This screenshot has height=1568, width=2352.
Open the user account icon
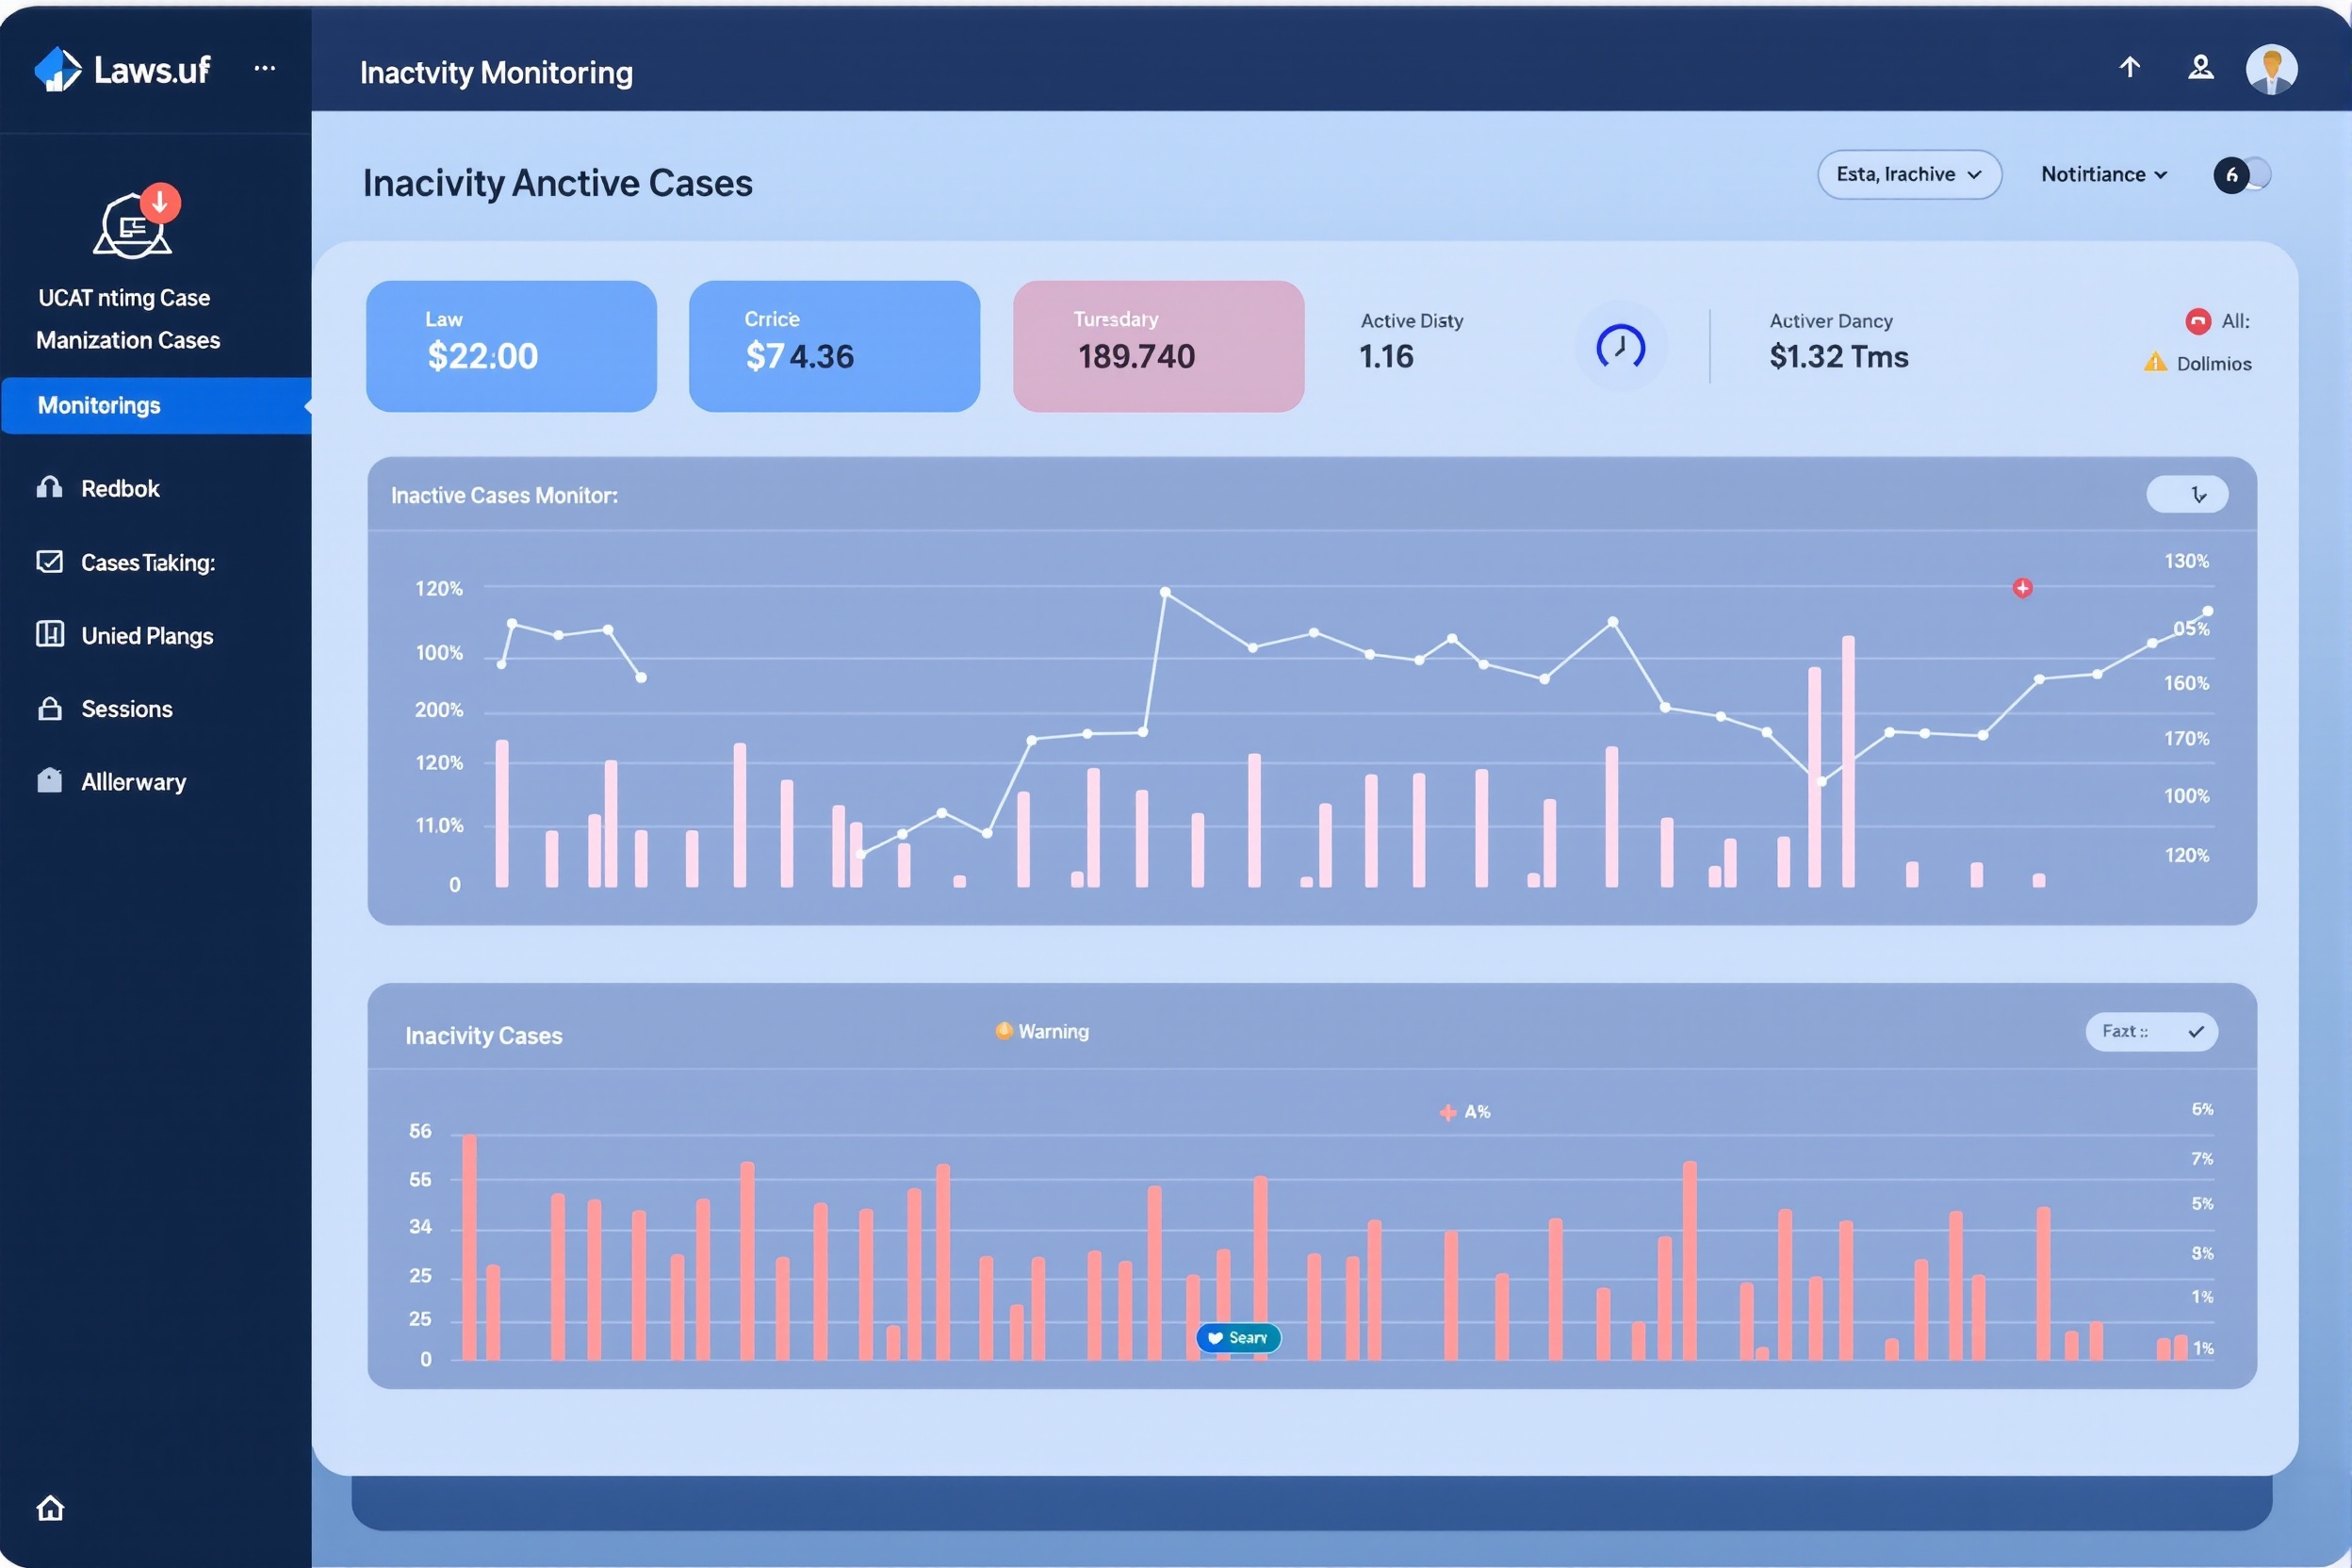coord(2201,67)
